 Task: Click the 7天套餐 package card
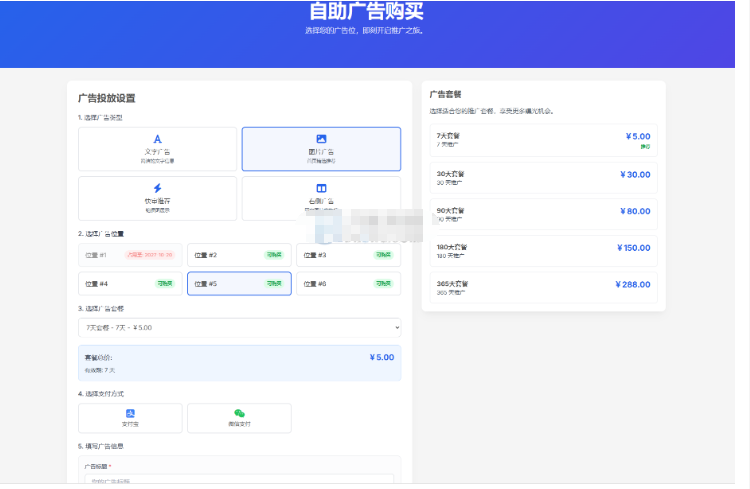[543, 140]
